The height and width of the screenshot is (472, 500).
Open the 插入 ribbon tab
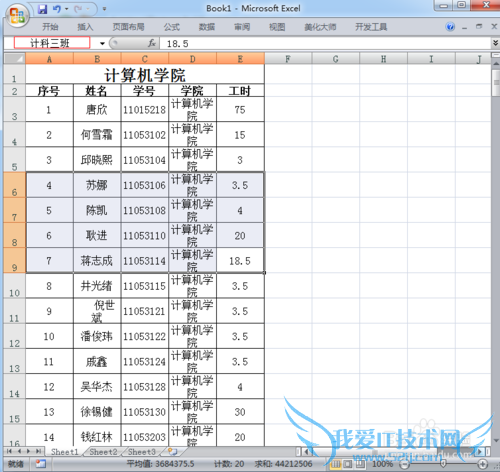(85, 27)
